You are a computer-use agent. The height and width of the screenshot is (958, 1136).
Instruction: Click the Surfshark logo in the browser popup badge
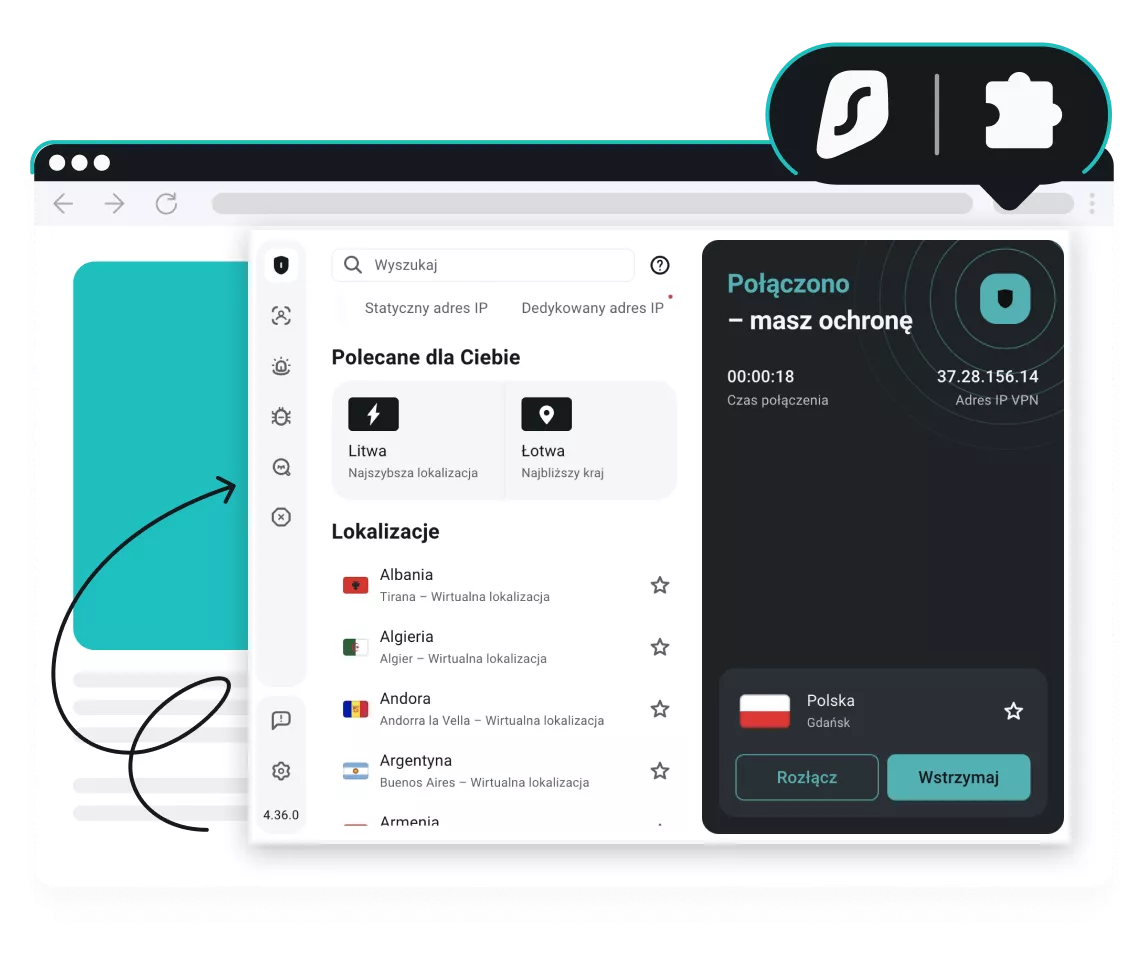pos(851,113)
